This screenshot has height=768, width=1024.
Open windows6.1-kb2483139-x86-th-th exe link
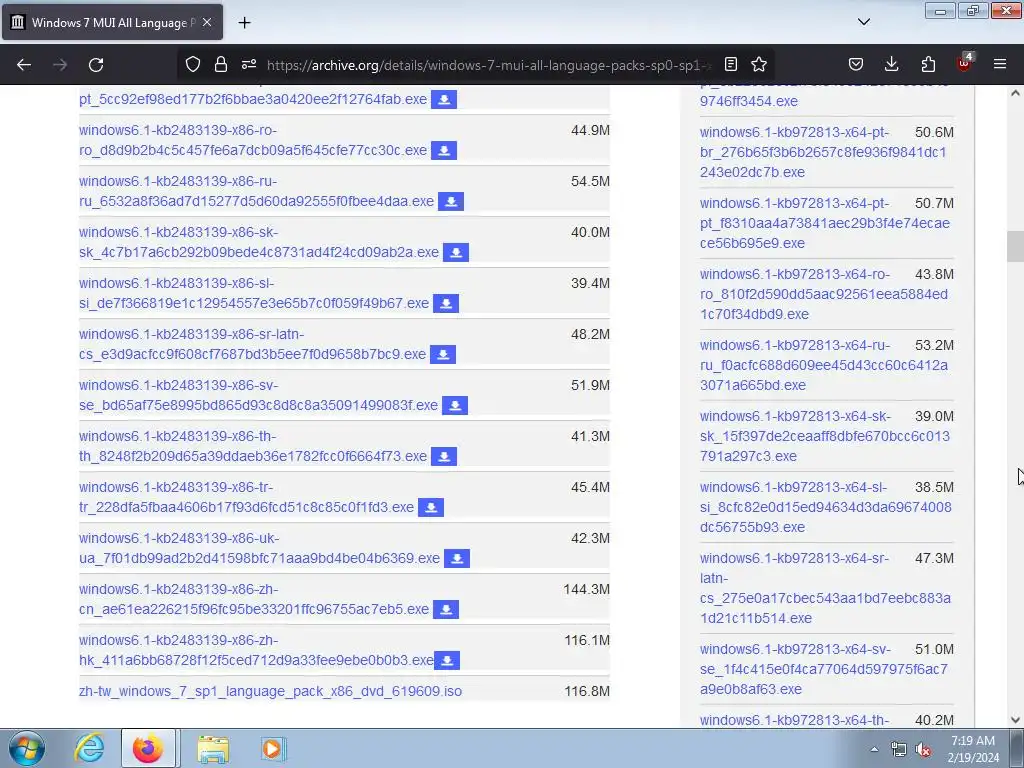point(253,446)
